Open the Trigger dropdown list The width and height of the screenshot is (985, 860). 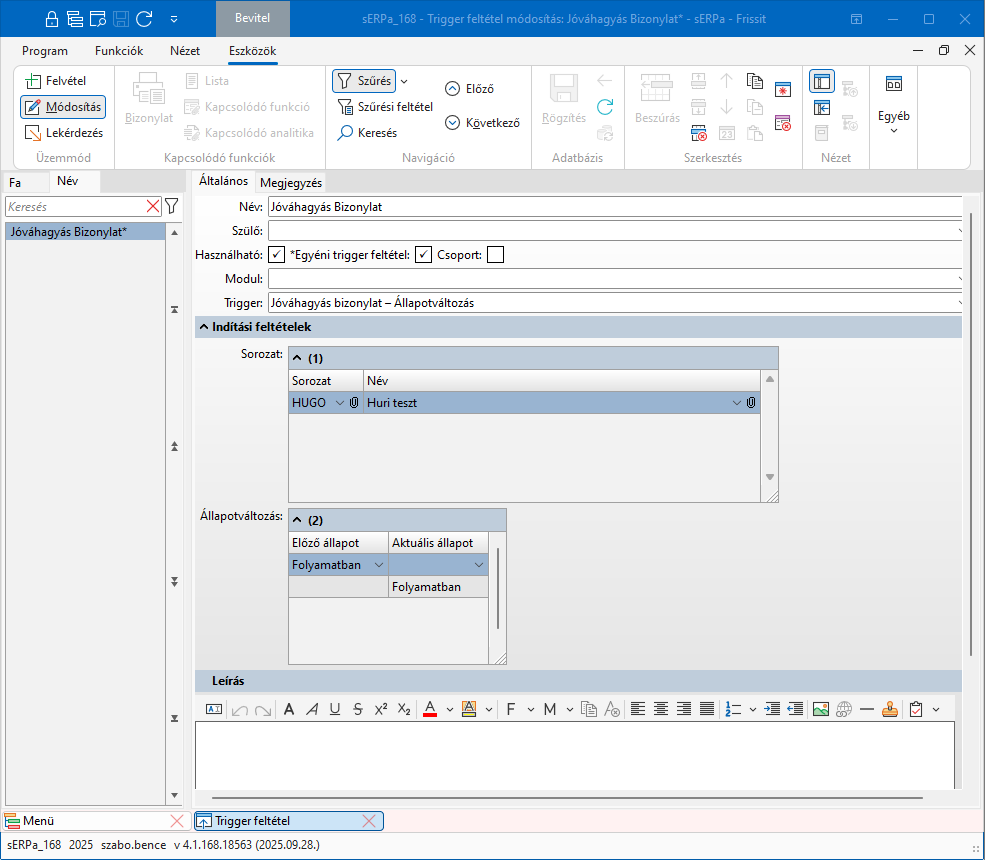pos(960,302)
